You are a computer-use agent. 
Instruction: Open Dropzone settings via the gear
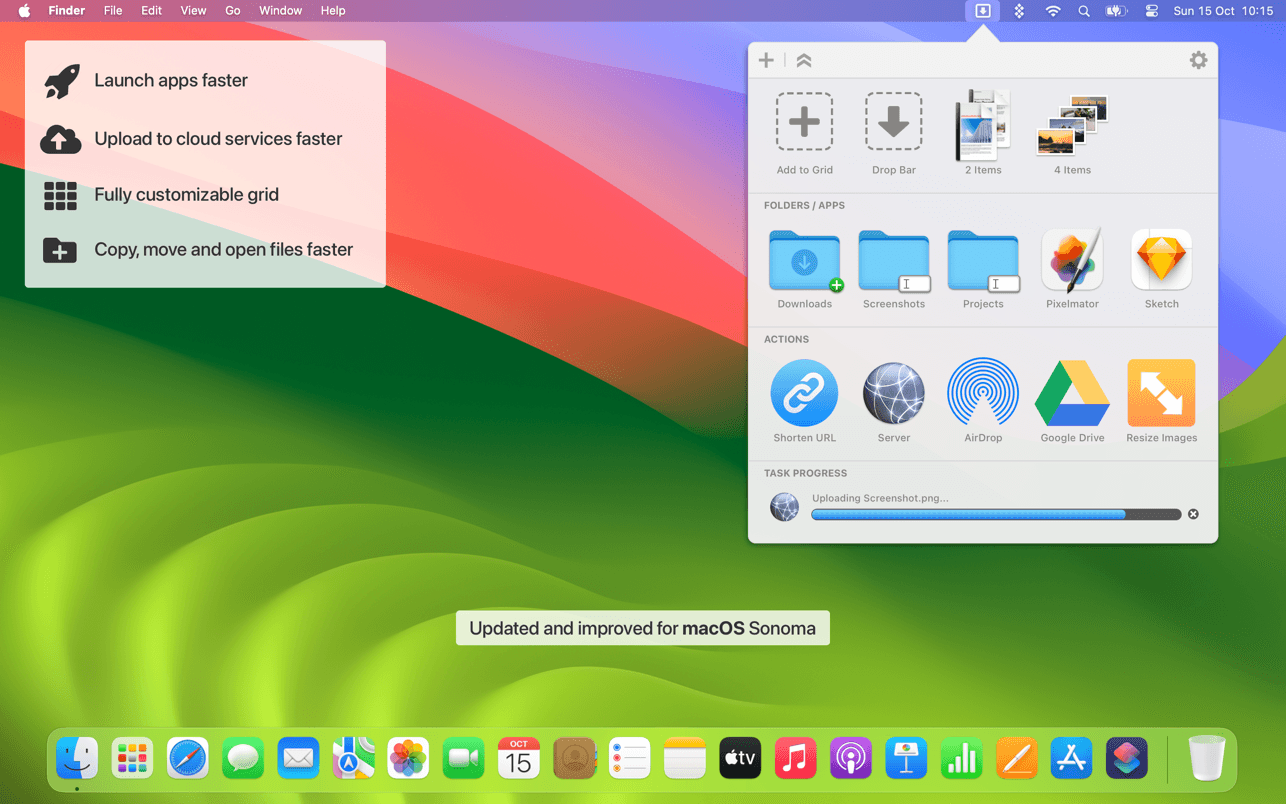1198,60
